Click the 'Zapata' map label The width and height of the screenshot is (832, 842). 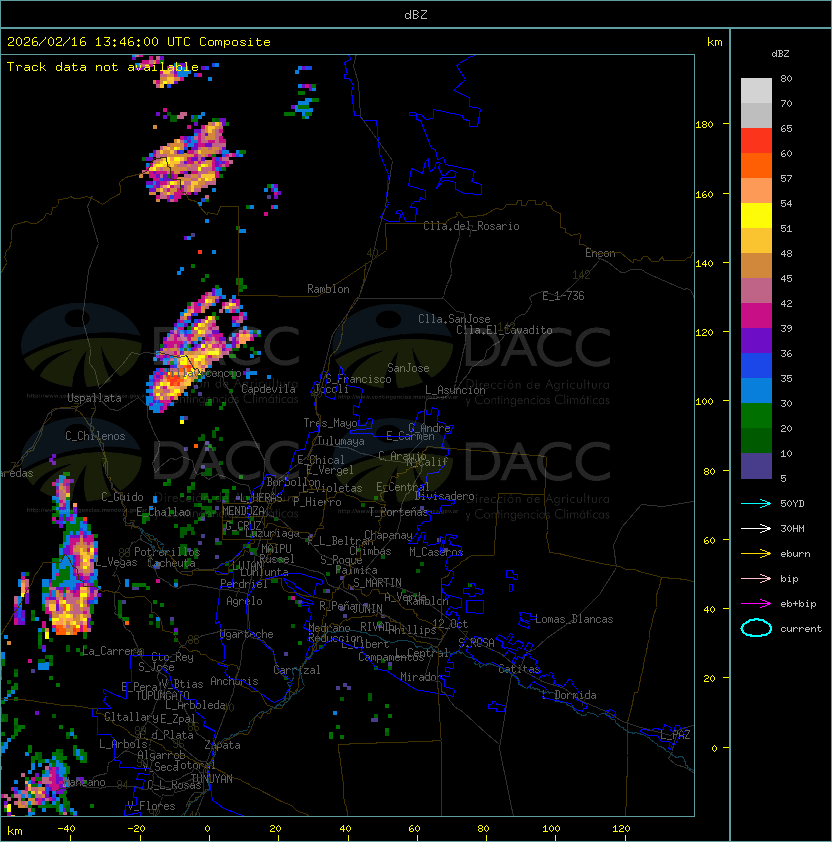coord(222,745)
